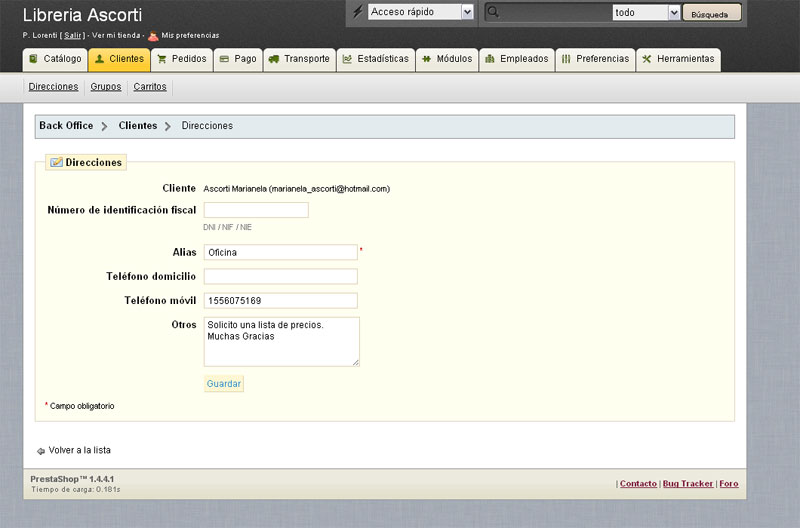The width and height of the screenshot is (800, 528).
Task: Click the Herramientas tools icon
Action: 646,59
